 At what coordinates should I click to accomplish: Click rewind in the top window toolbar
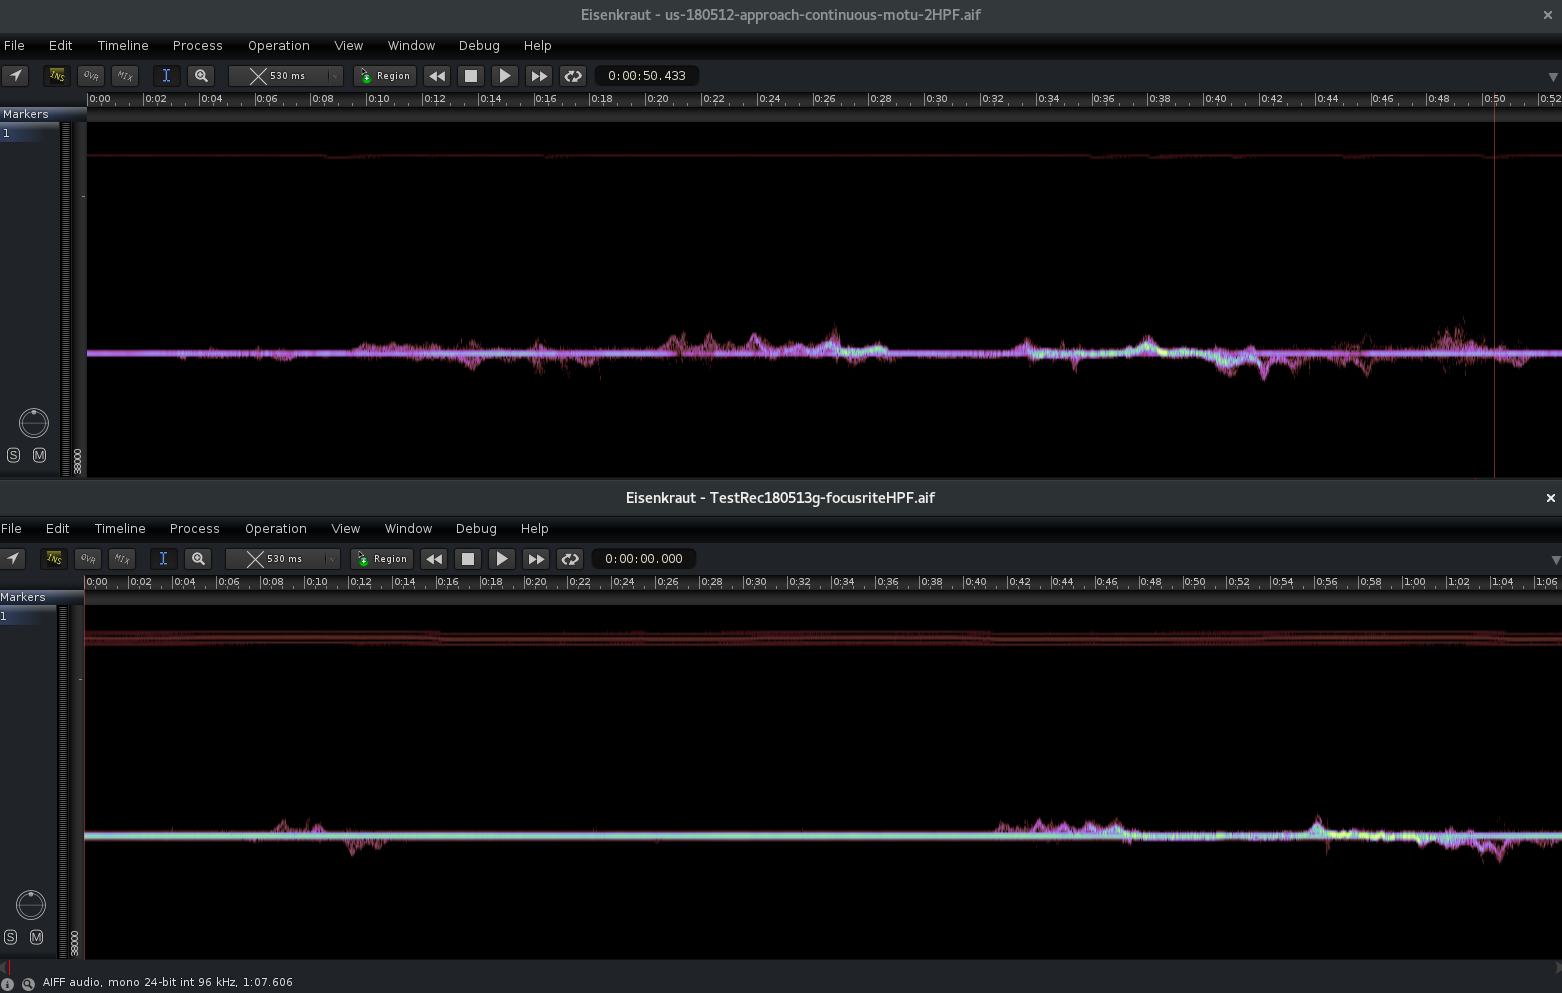pos(437,76)
